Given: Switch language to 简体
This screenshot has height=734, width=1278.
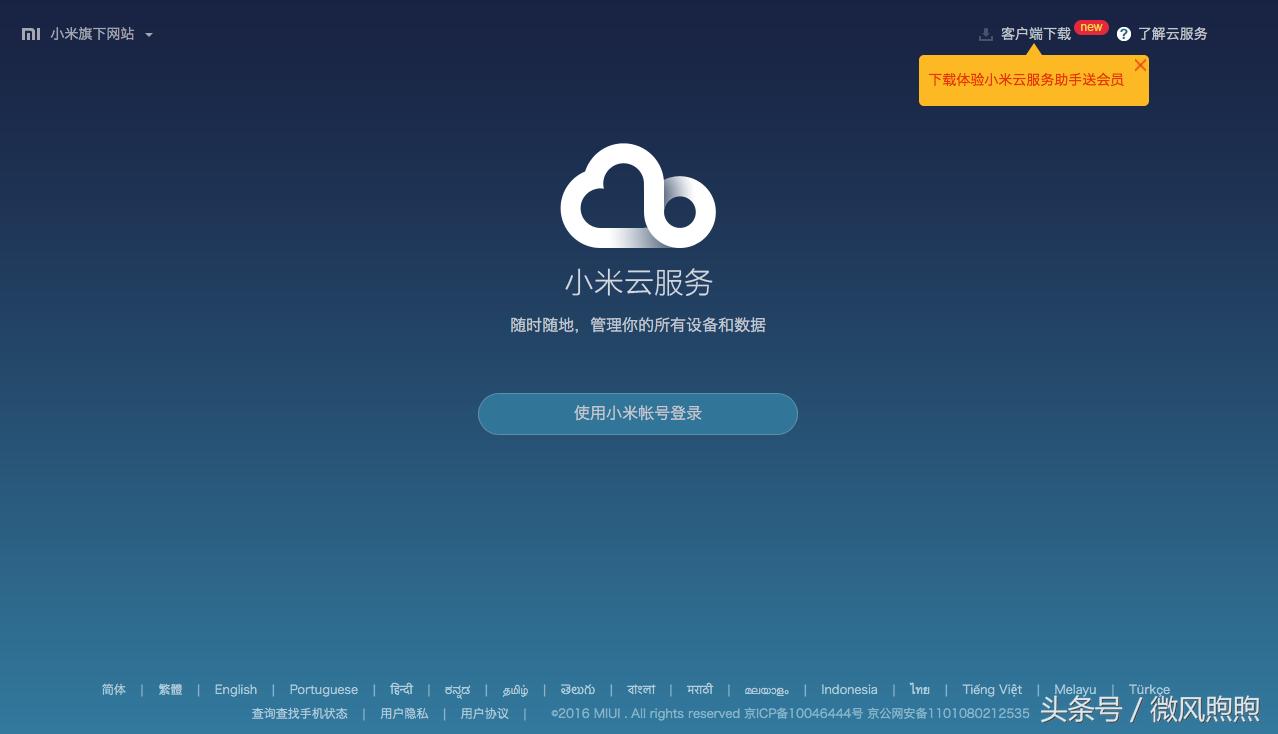Looking at the screenshot, I should [x=113, y=689].
